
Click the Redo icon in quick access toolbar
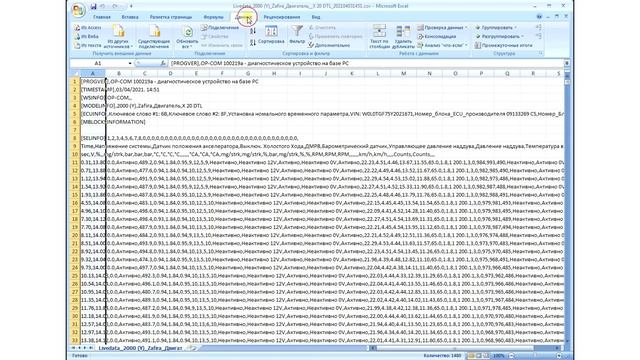click(115, 6)
